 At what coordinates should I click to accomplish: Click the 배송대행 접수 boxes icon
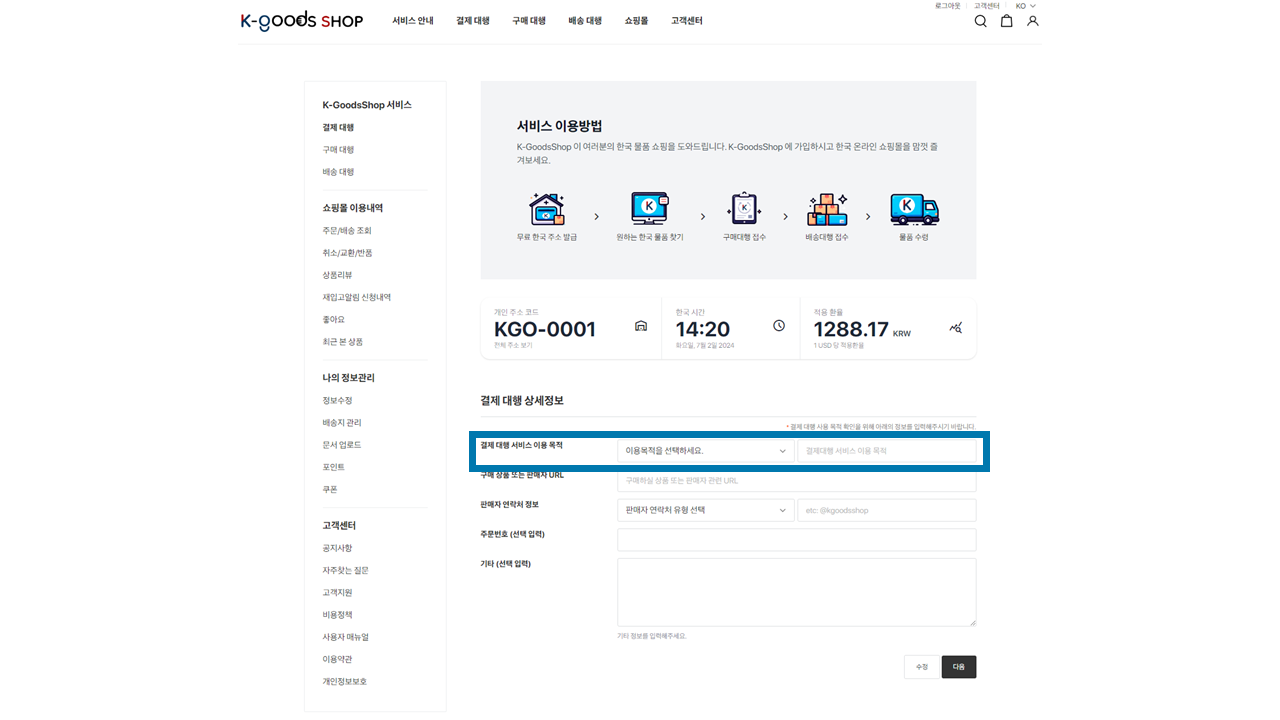(x=827, y=210)
